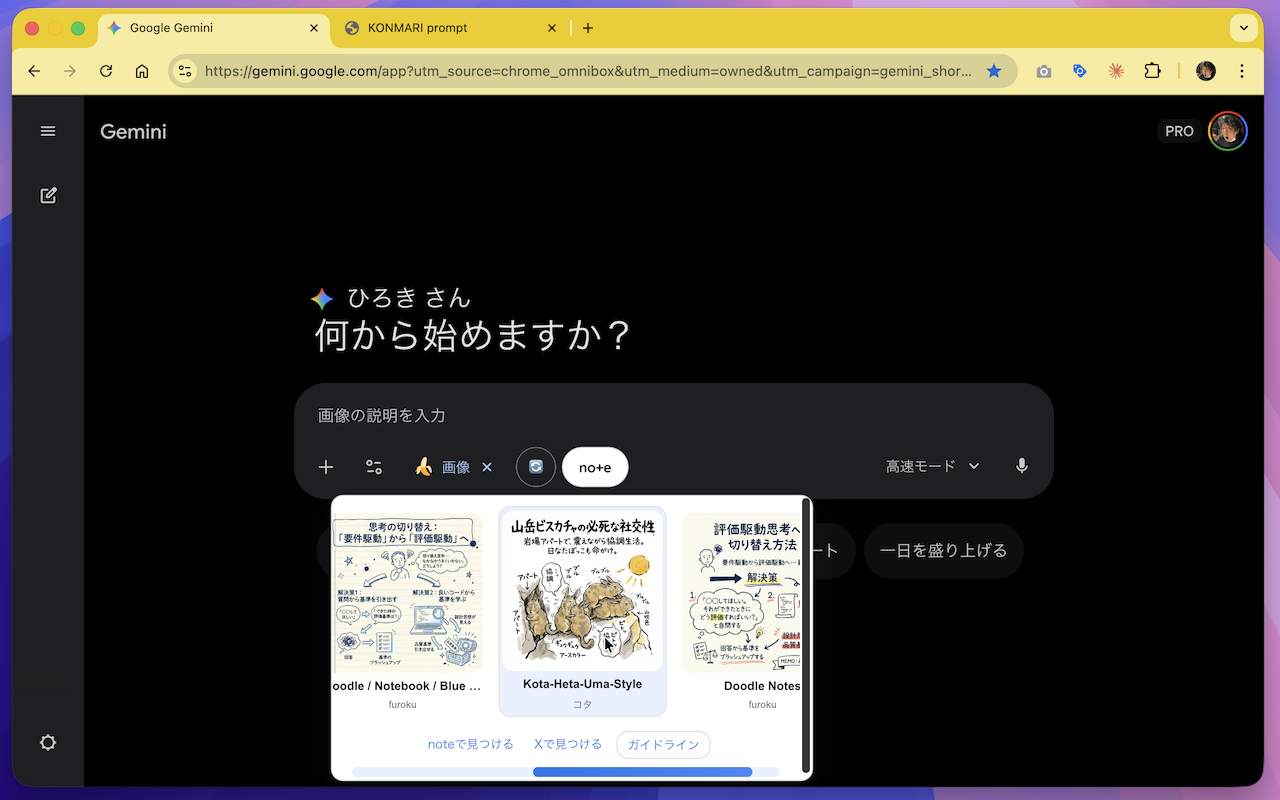Open the Chrome extensions puzzle icon

pyautogui.click(x=1152, y=70)
